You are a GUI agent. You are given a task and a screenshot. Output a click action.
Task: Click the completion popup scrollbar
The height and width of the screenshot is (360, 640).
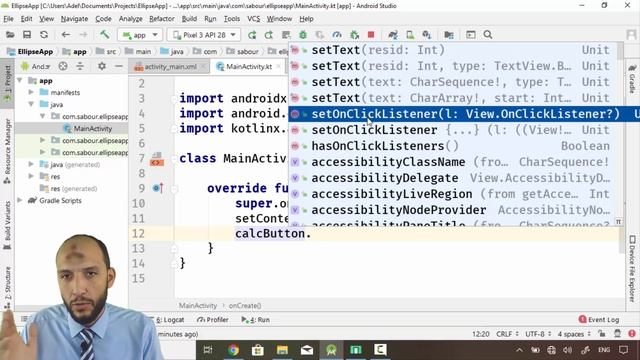[x=620, y=51]
